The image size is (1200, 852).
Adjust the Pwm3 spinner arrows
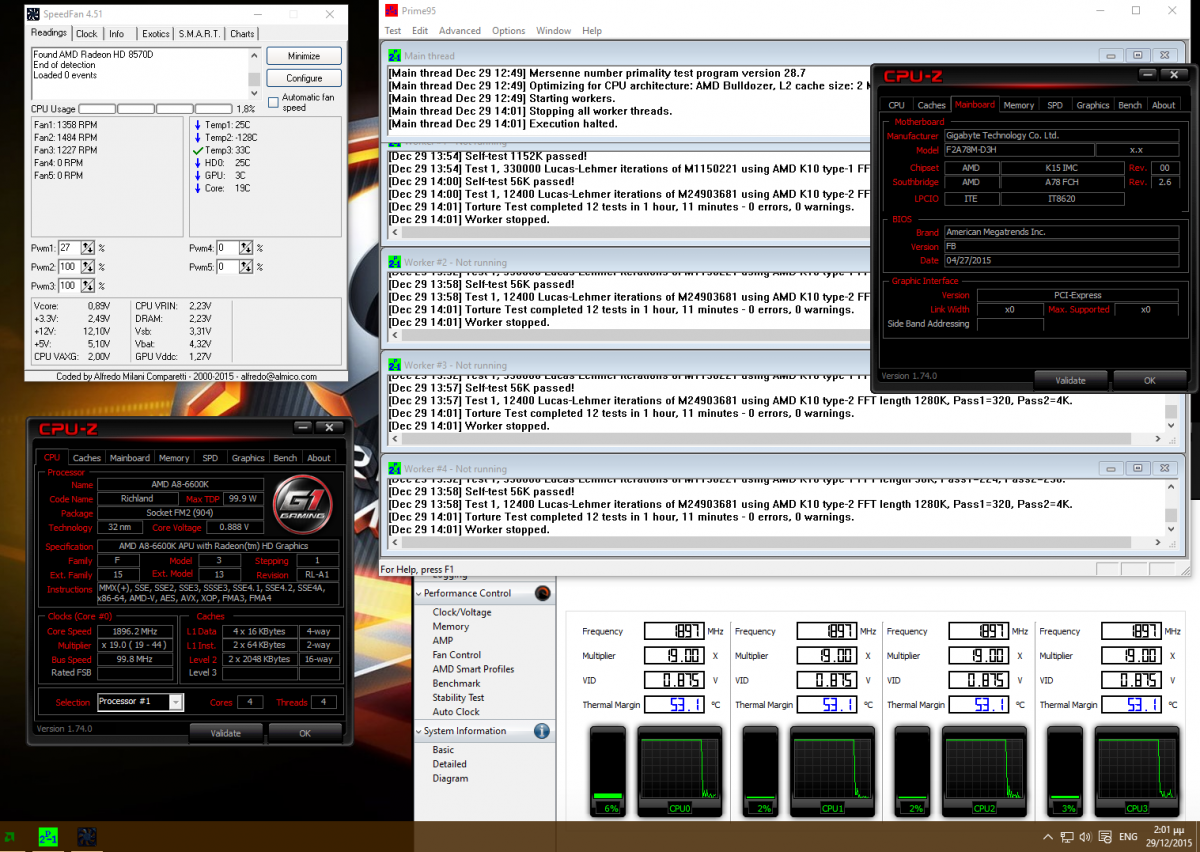click(88, 286)
